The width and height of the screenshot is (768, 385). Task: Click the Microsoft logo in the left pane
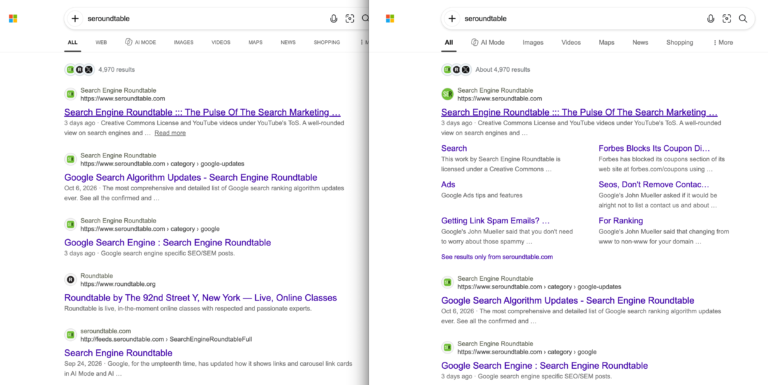[x=13, y=19]
